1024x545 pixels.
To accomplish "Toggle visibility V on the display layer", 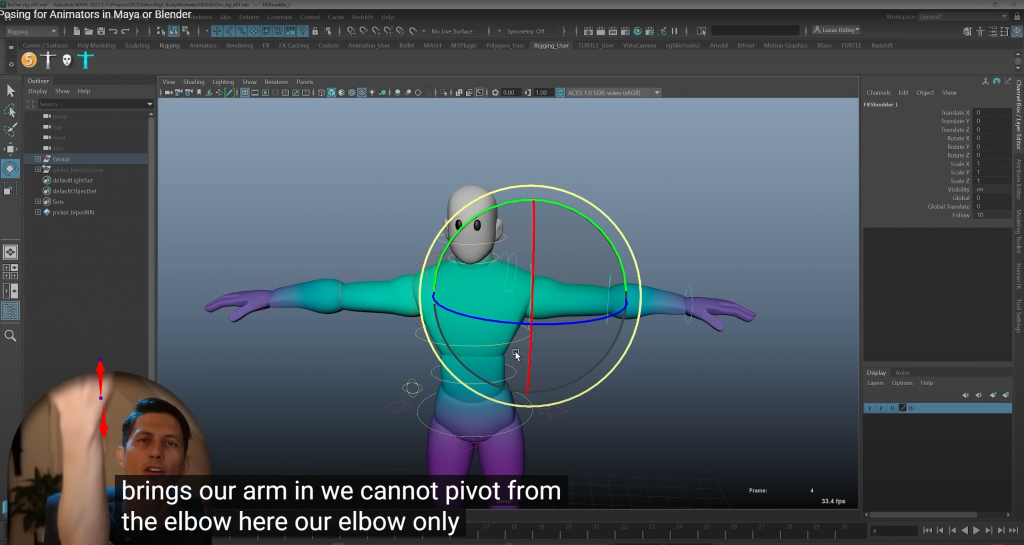I will [870, 408].
